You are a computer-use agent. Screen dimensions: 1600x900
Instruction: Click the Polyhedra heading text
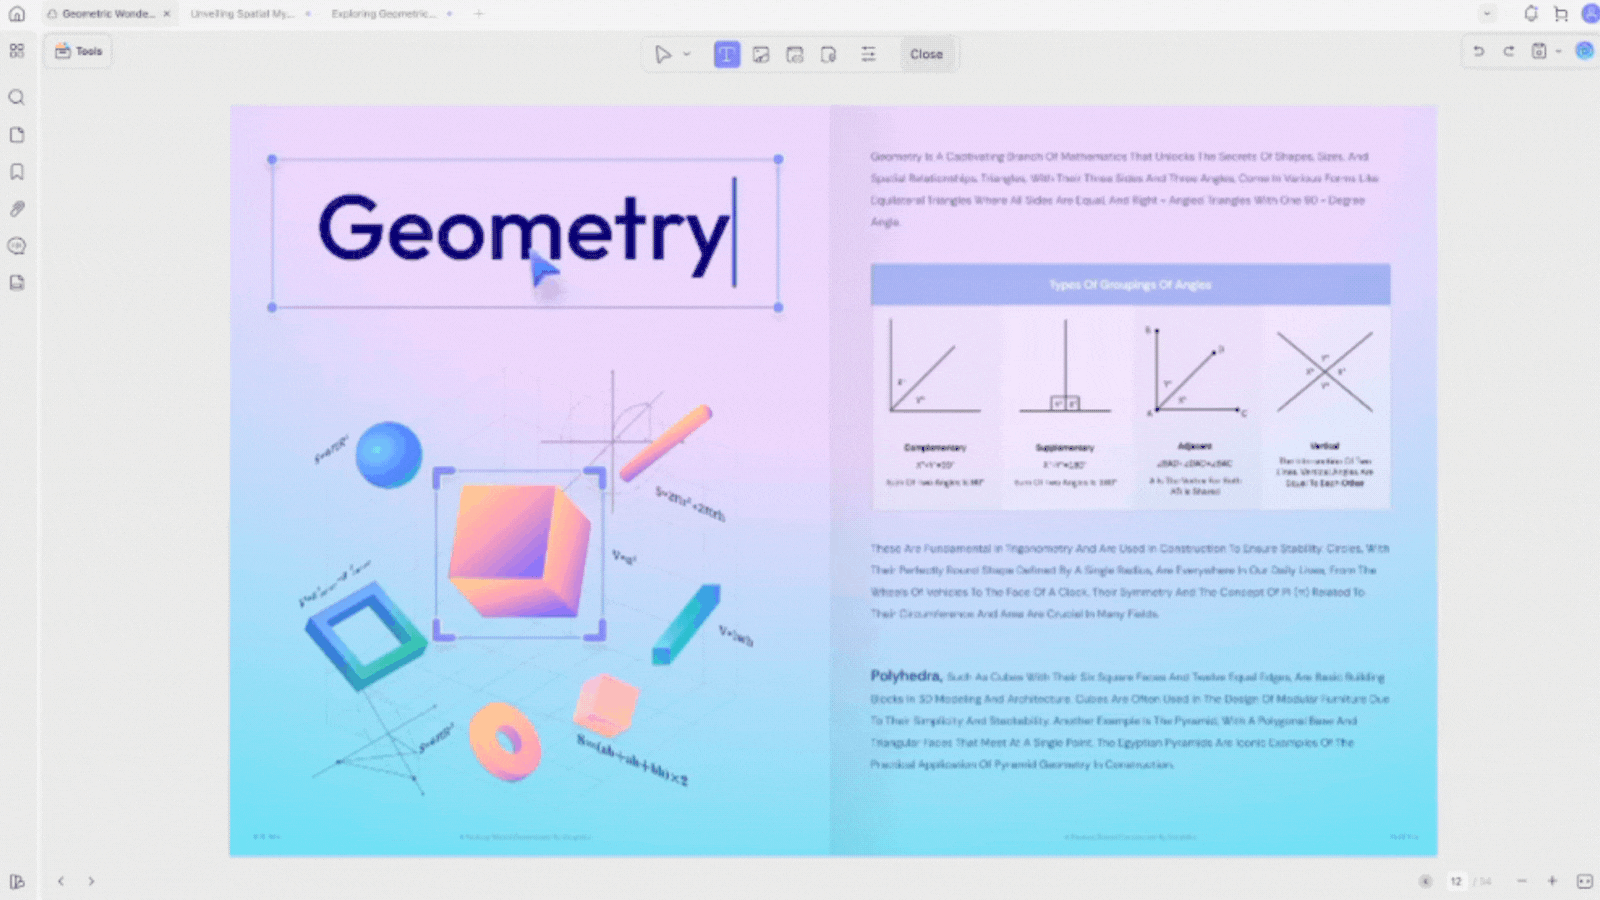(905, 676)
